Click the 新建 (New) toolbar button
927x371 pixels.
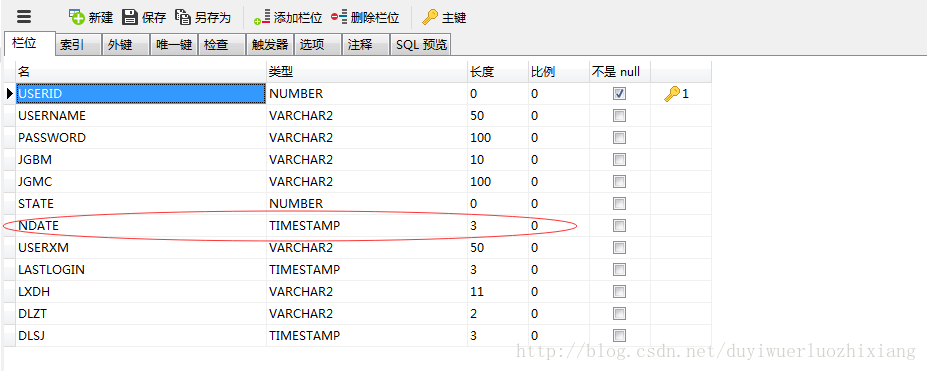click(x=90, y=17)
